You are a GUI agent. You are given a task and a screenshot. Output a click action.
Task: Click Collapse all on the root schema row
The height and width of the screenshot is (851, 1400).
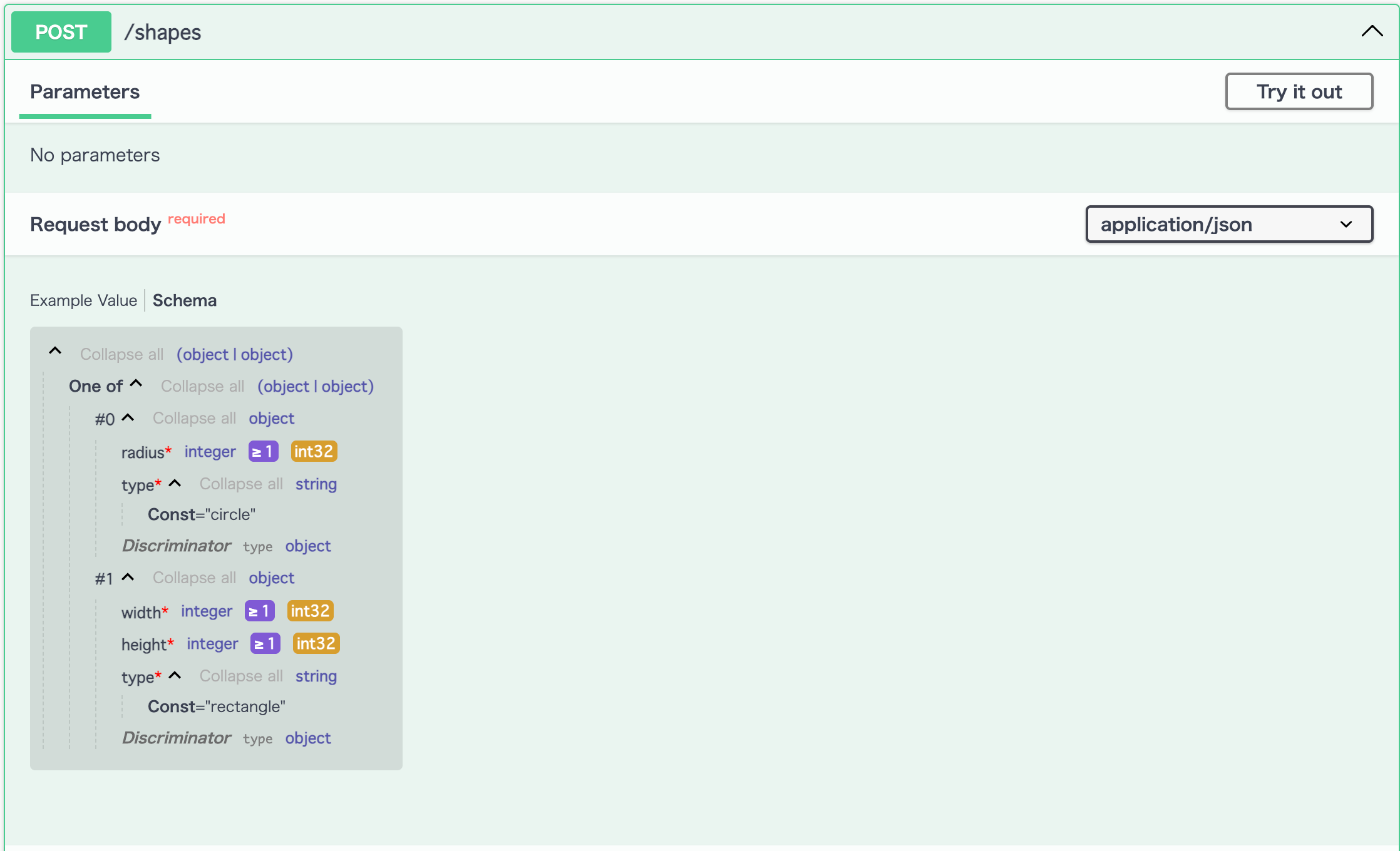pyautogui.click(x=122, y=354)
